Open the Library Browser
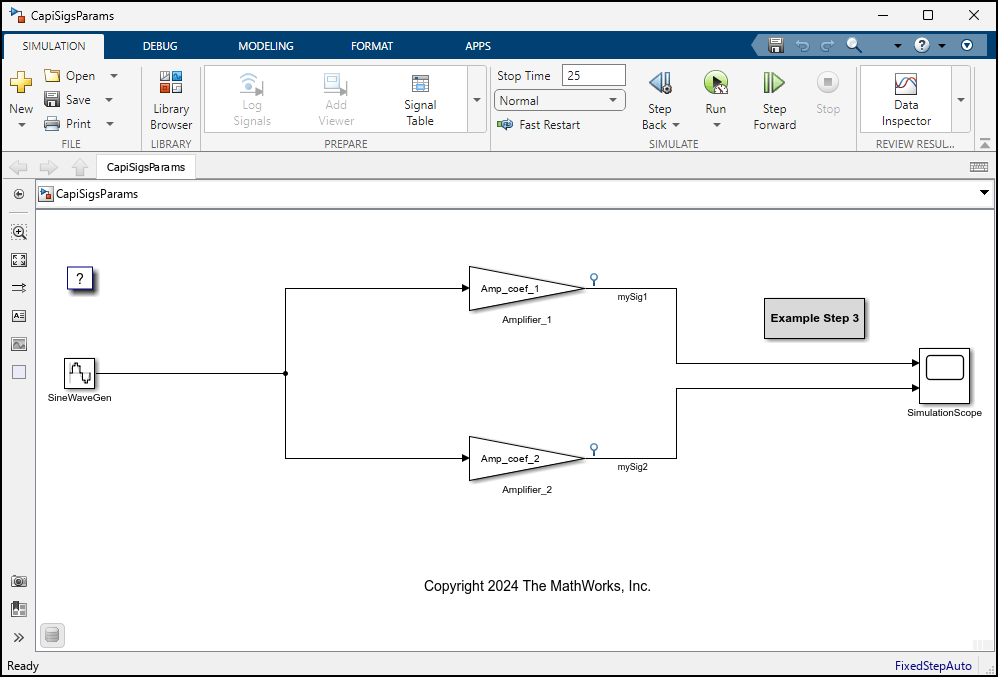Viewport: 998px width, 677px height. (x=171, y=100)
